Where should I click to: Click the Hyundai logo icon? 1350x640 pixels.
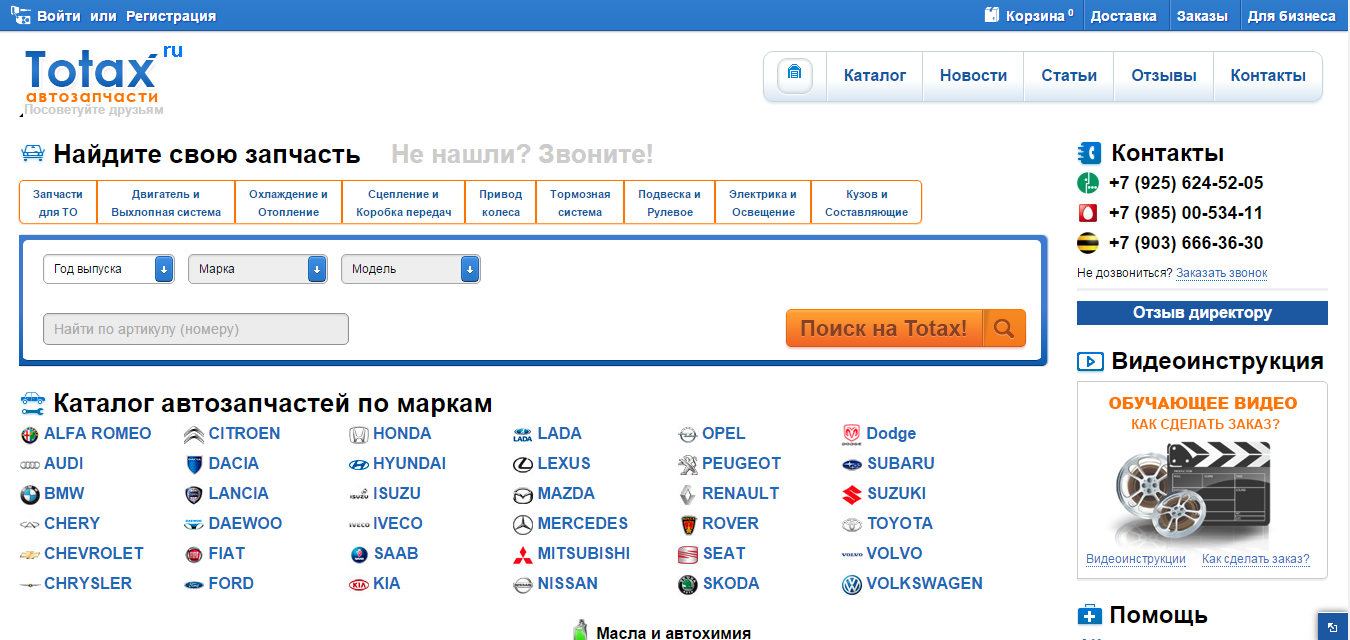358,464
